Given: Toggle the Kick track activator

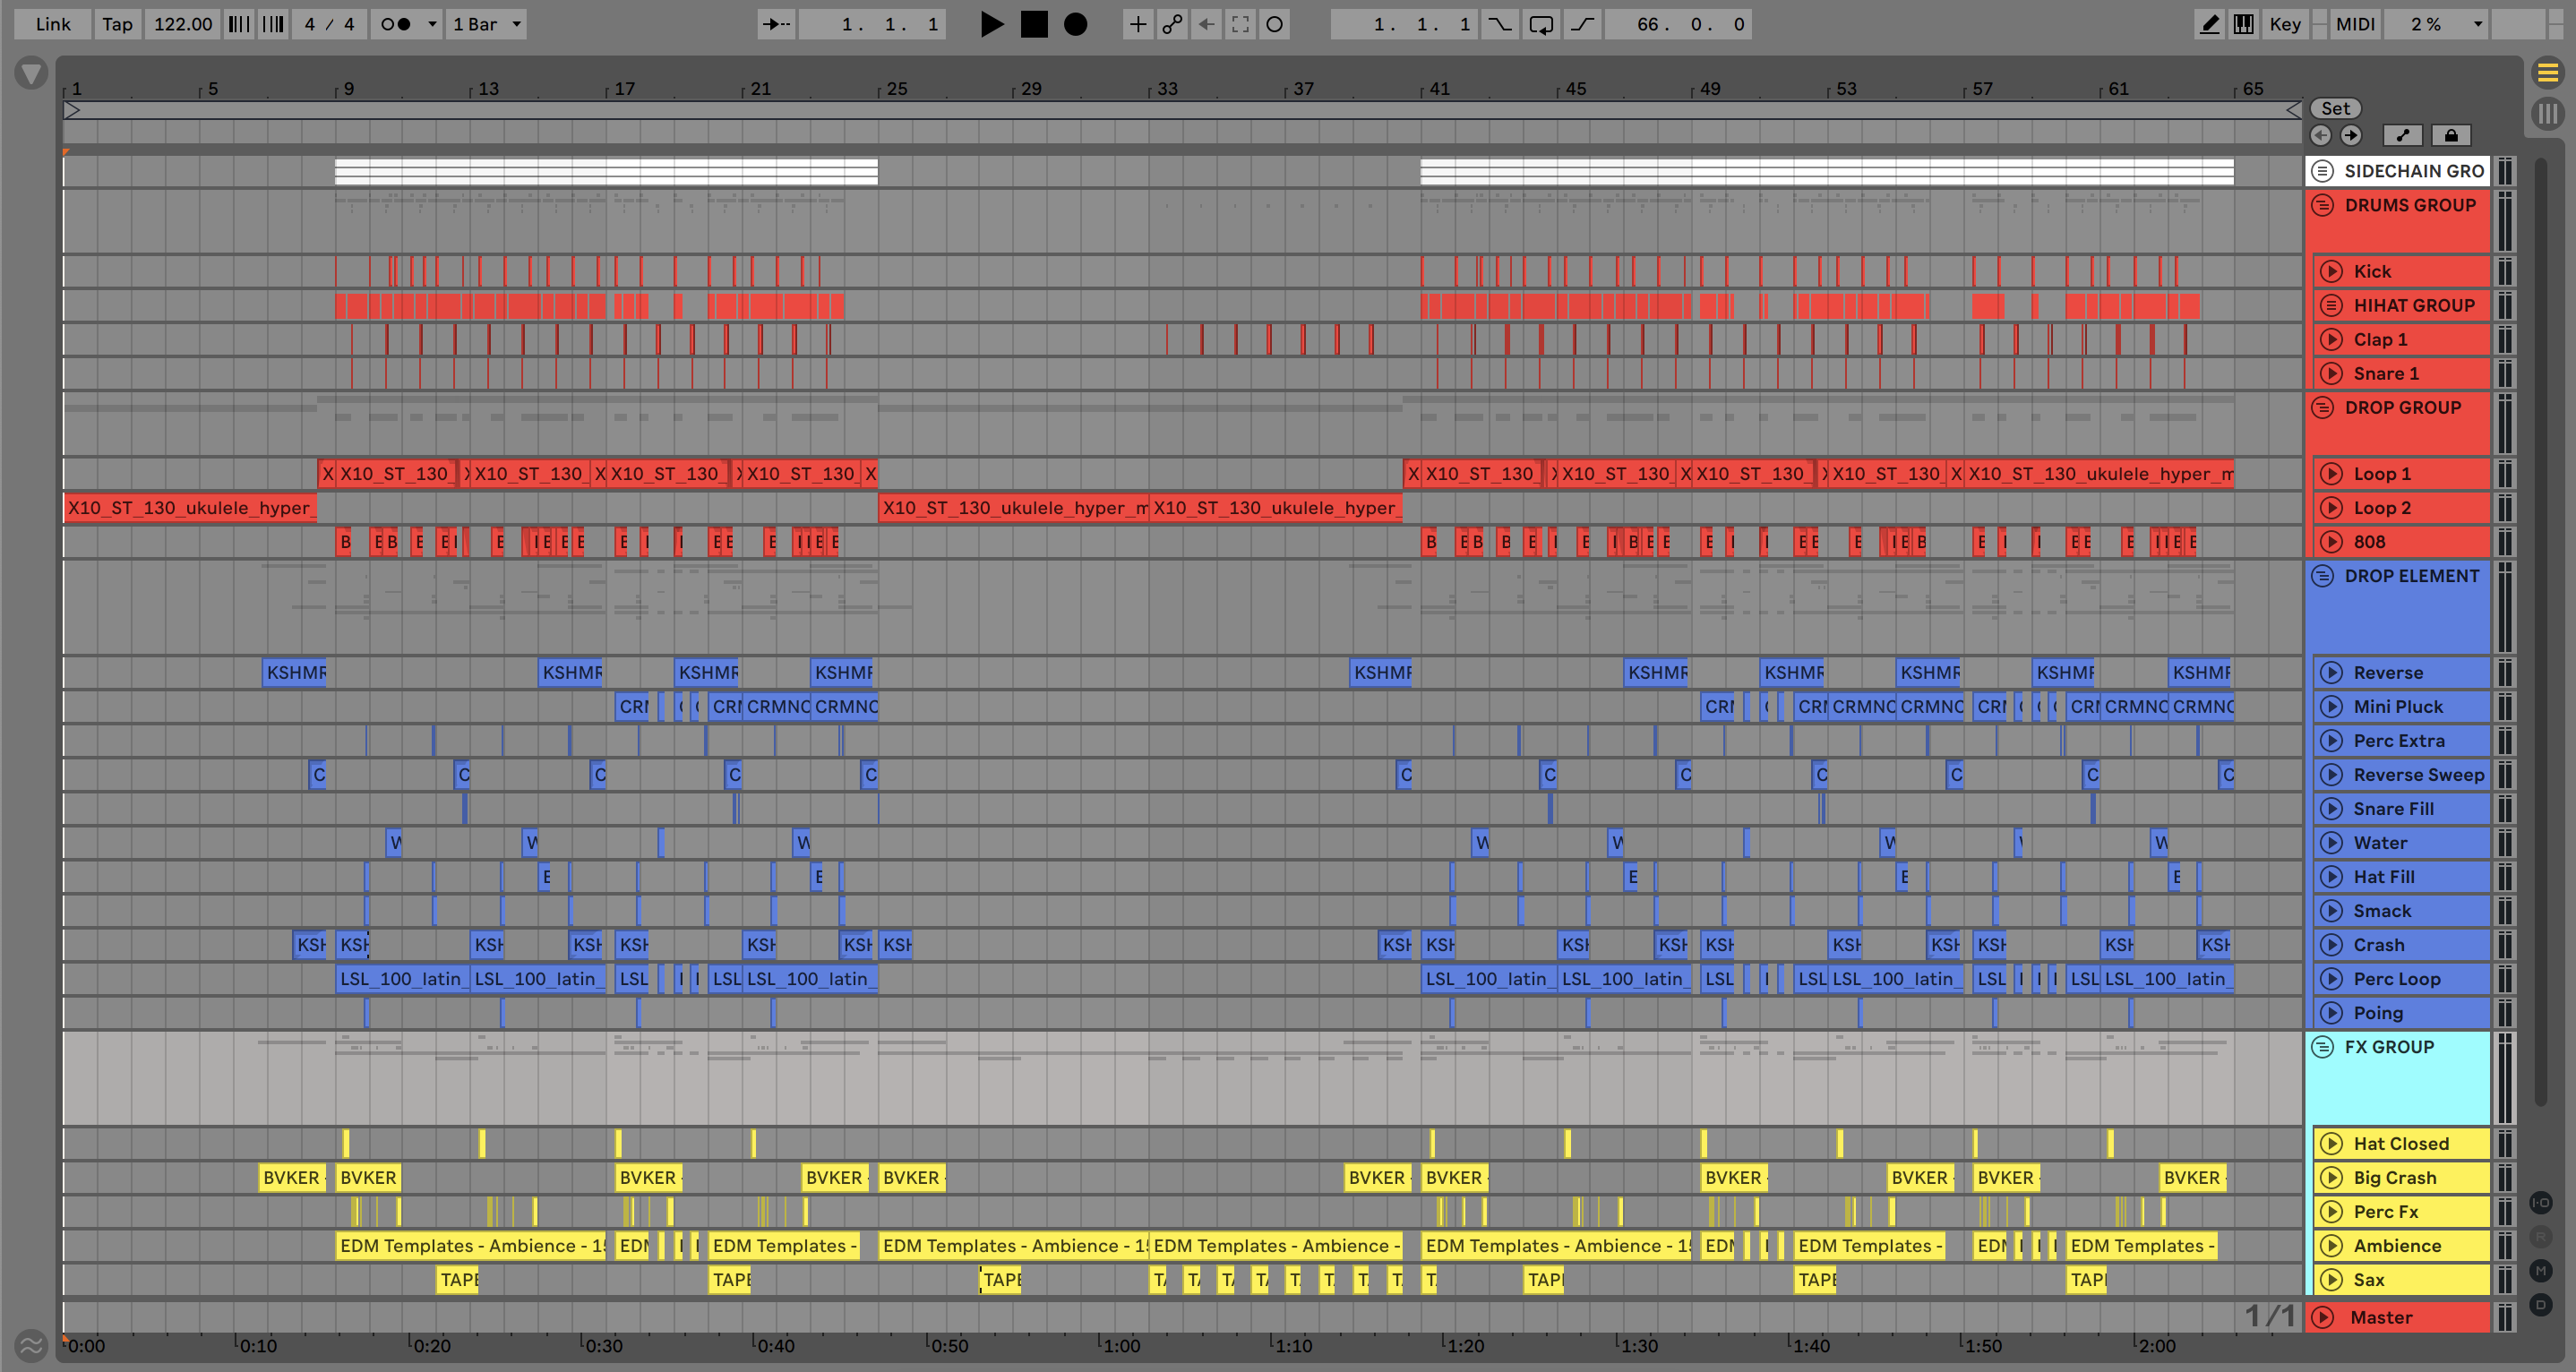Looking at the screenshot, I should point(2331,271).
